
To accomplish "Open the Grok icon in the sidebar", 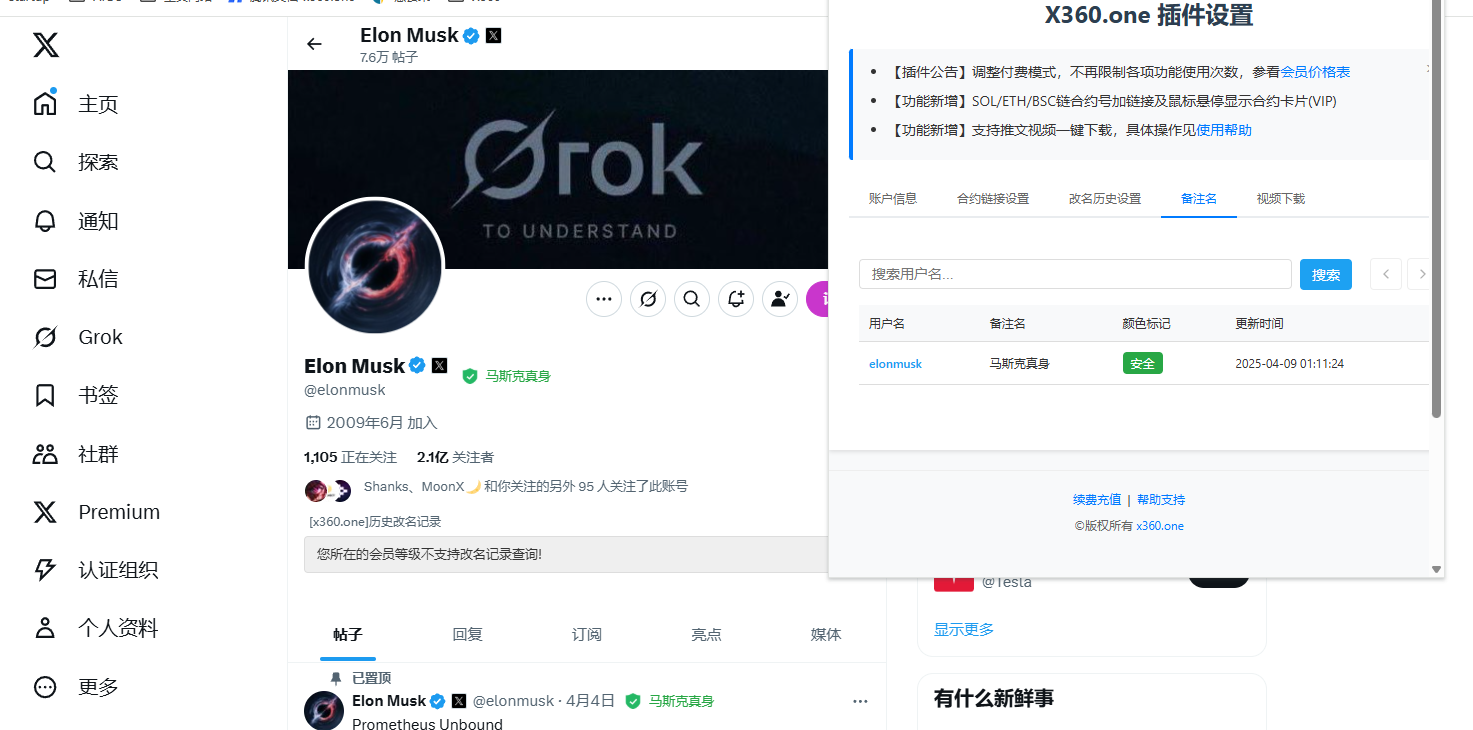I will [x=45, y=337].
